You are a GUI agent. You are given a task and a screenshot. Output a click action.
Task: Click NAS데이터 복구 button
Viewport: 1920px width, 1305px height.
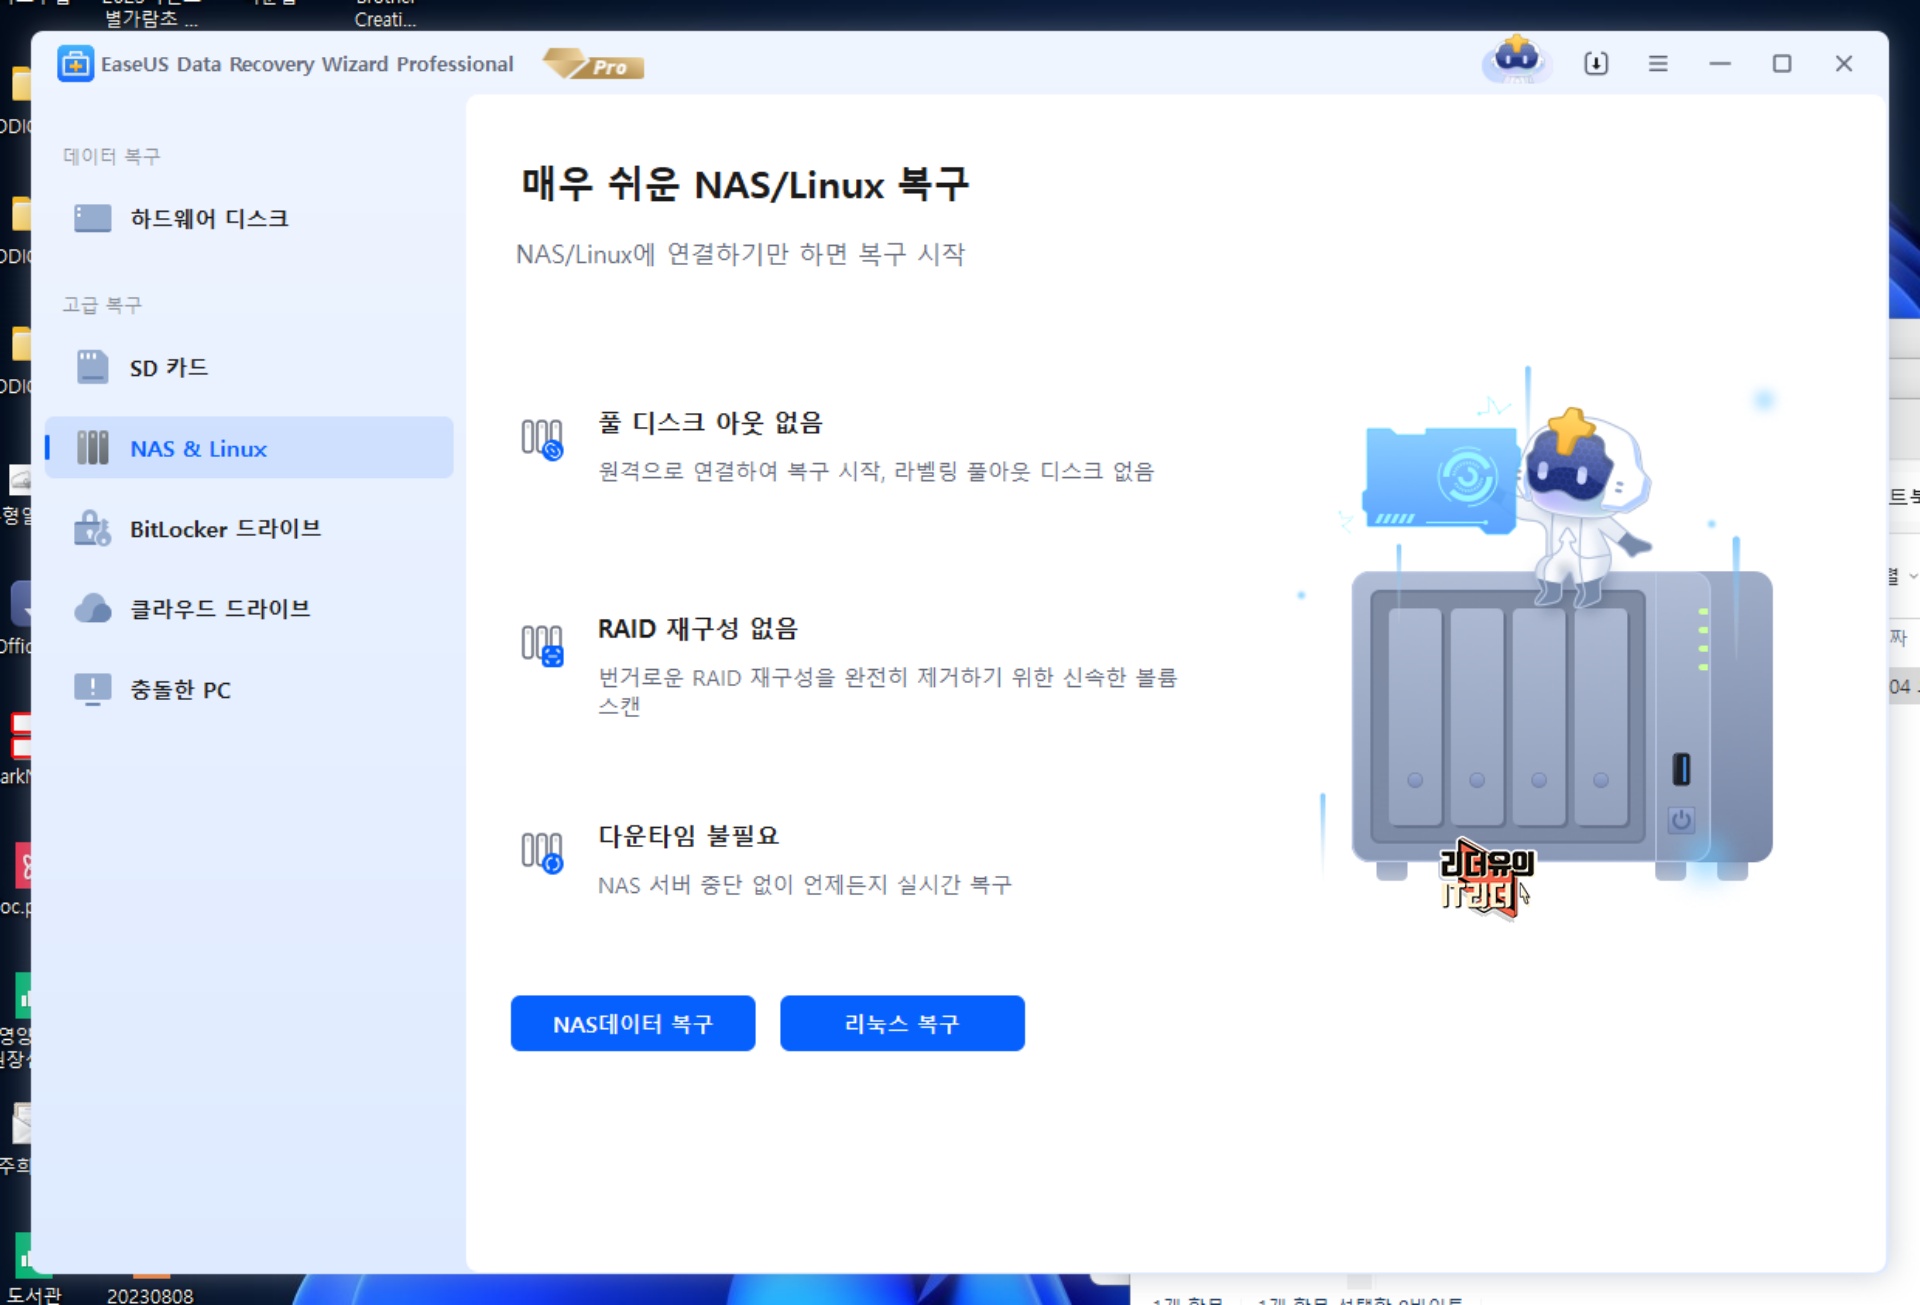point(632,1023)
